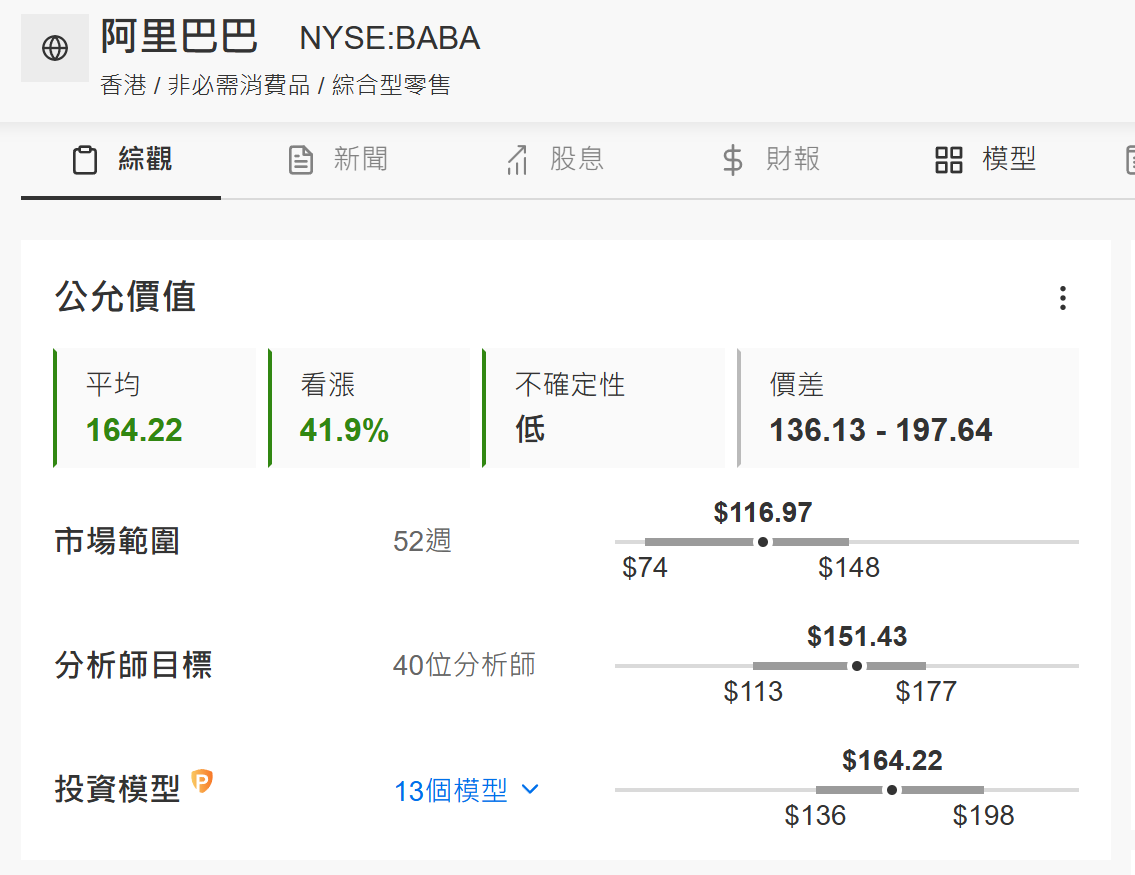1135x875 pixels.
Task: Click the $177 analyst high target
Action: click(x=927, y=692)
